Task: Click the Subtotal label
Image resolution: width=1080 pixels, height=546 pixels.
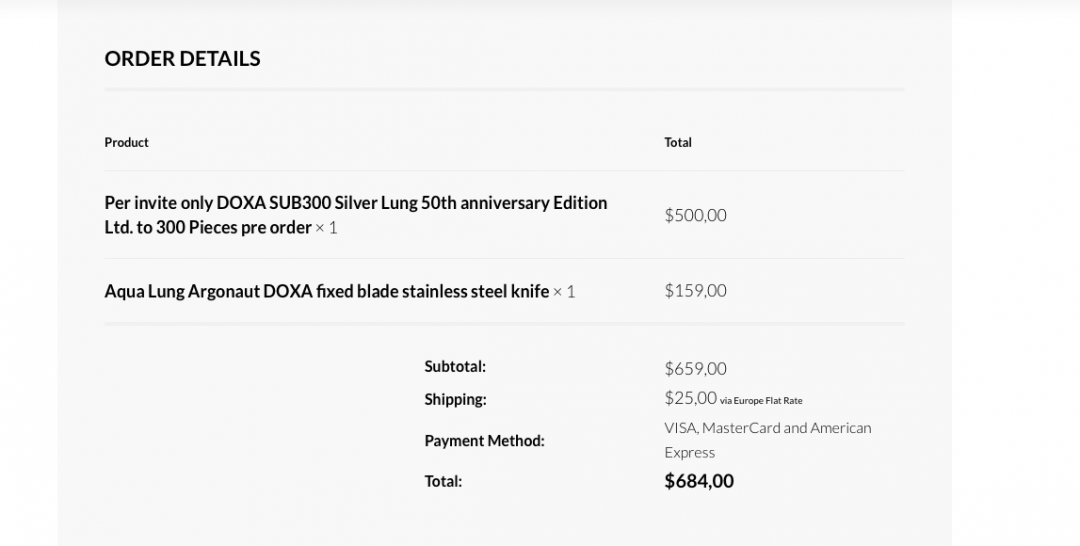Action: pos(455,367)
